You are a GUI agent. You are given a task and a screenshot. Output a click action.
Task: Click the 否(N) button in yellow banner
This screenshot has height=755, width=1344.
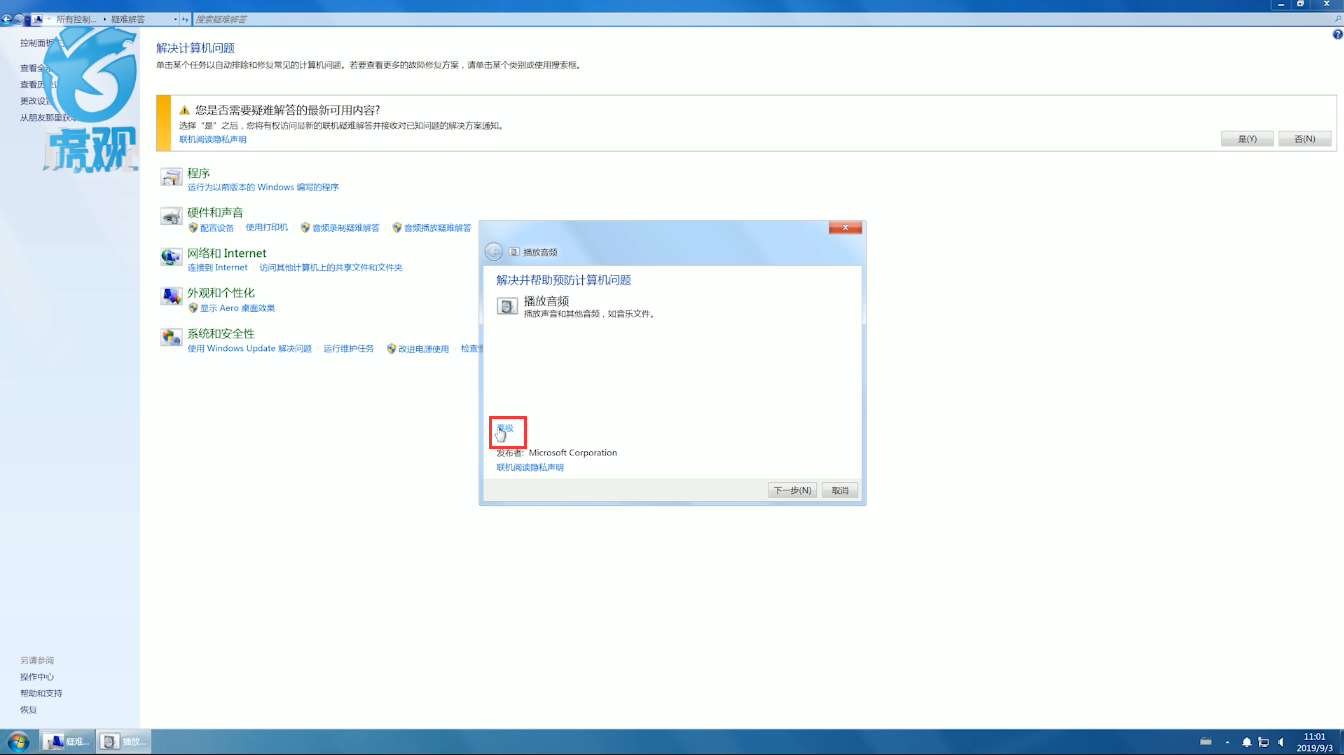click(x=1304, y=139)
